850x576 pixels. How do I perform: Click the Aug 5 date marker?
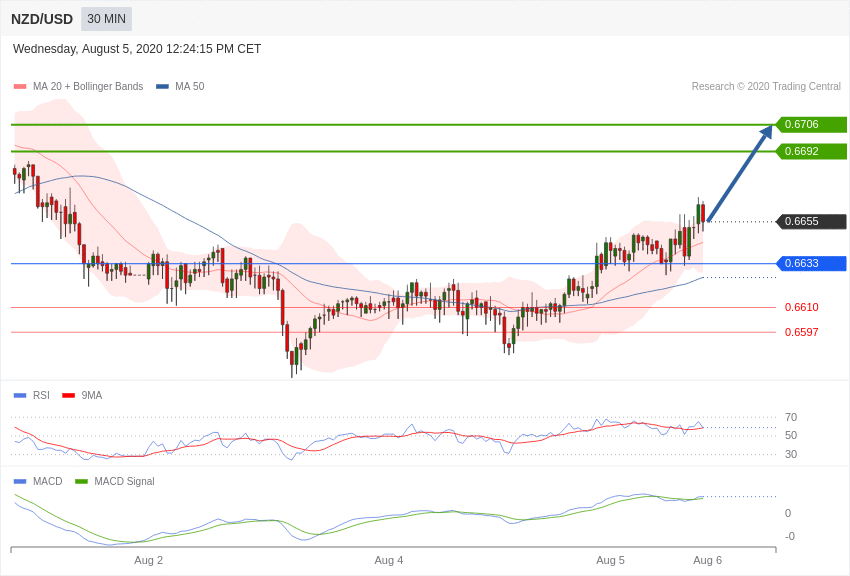[x=610, y=560]
